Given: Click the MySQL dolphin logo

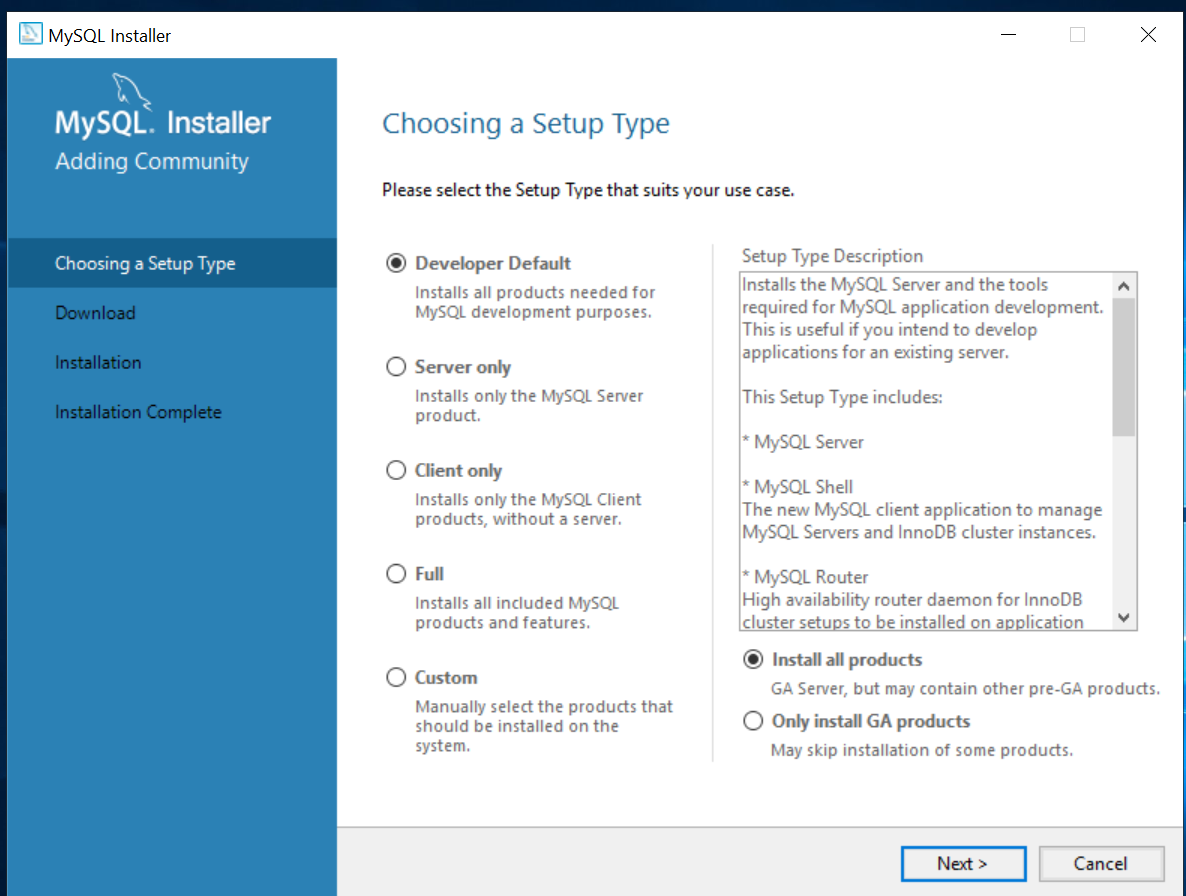Looking at the screenshot, I should (x=132, y=91).
